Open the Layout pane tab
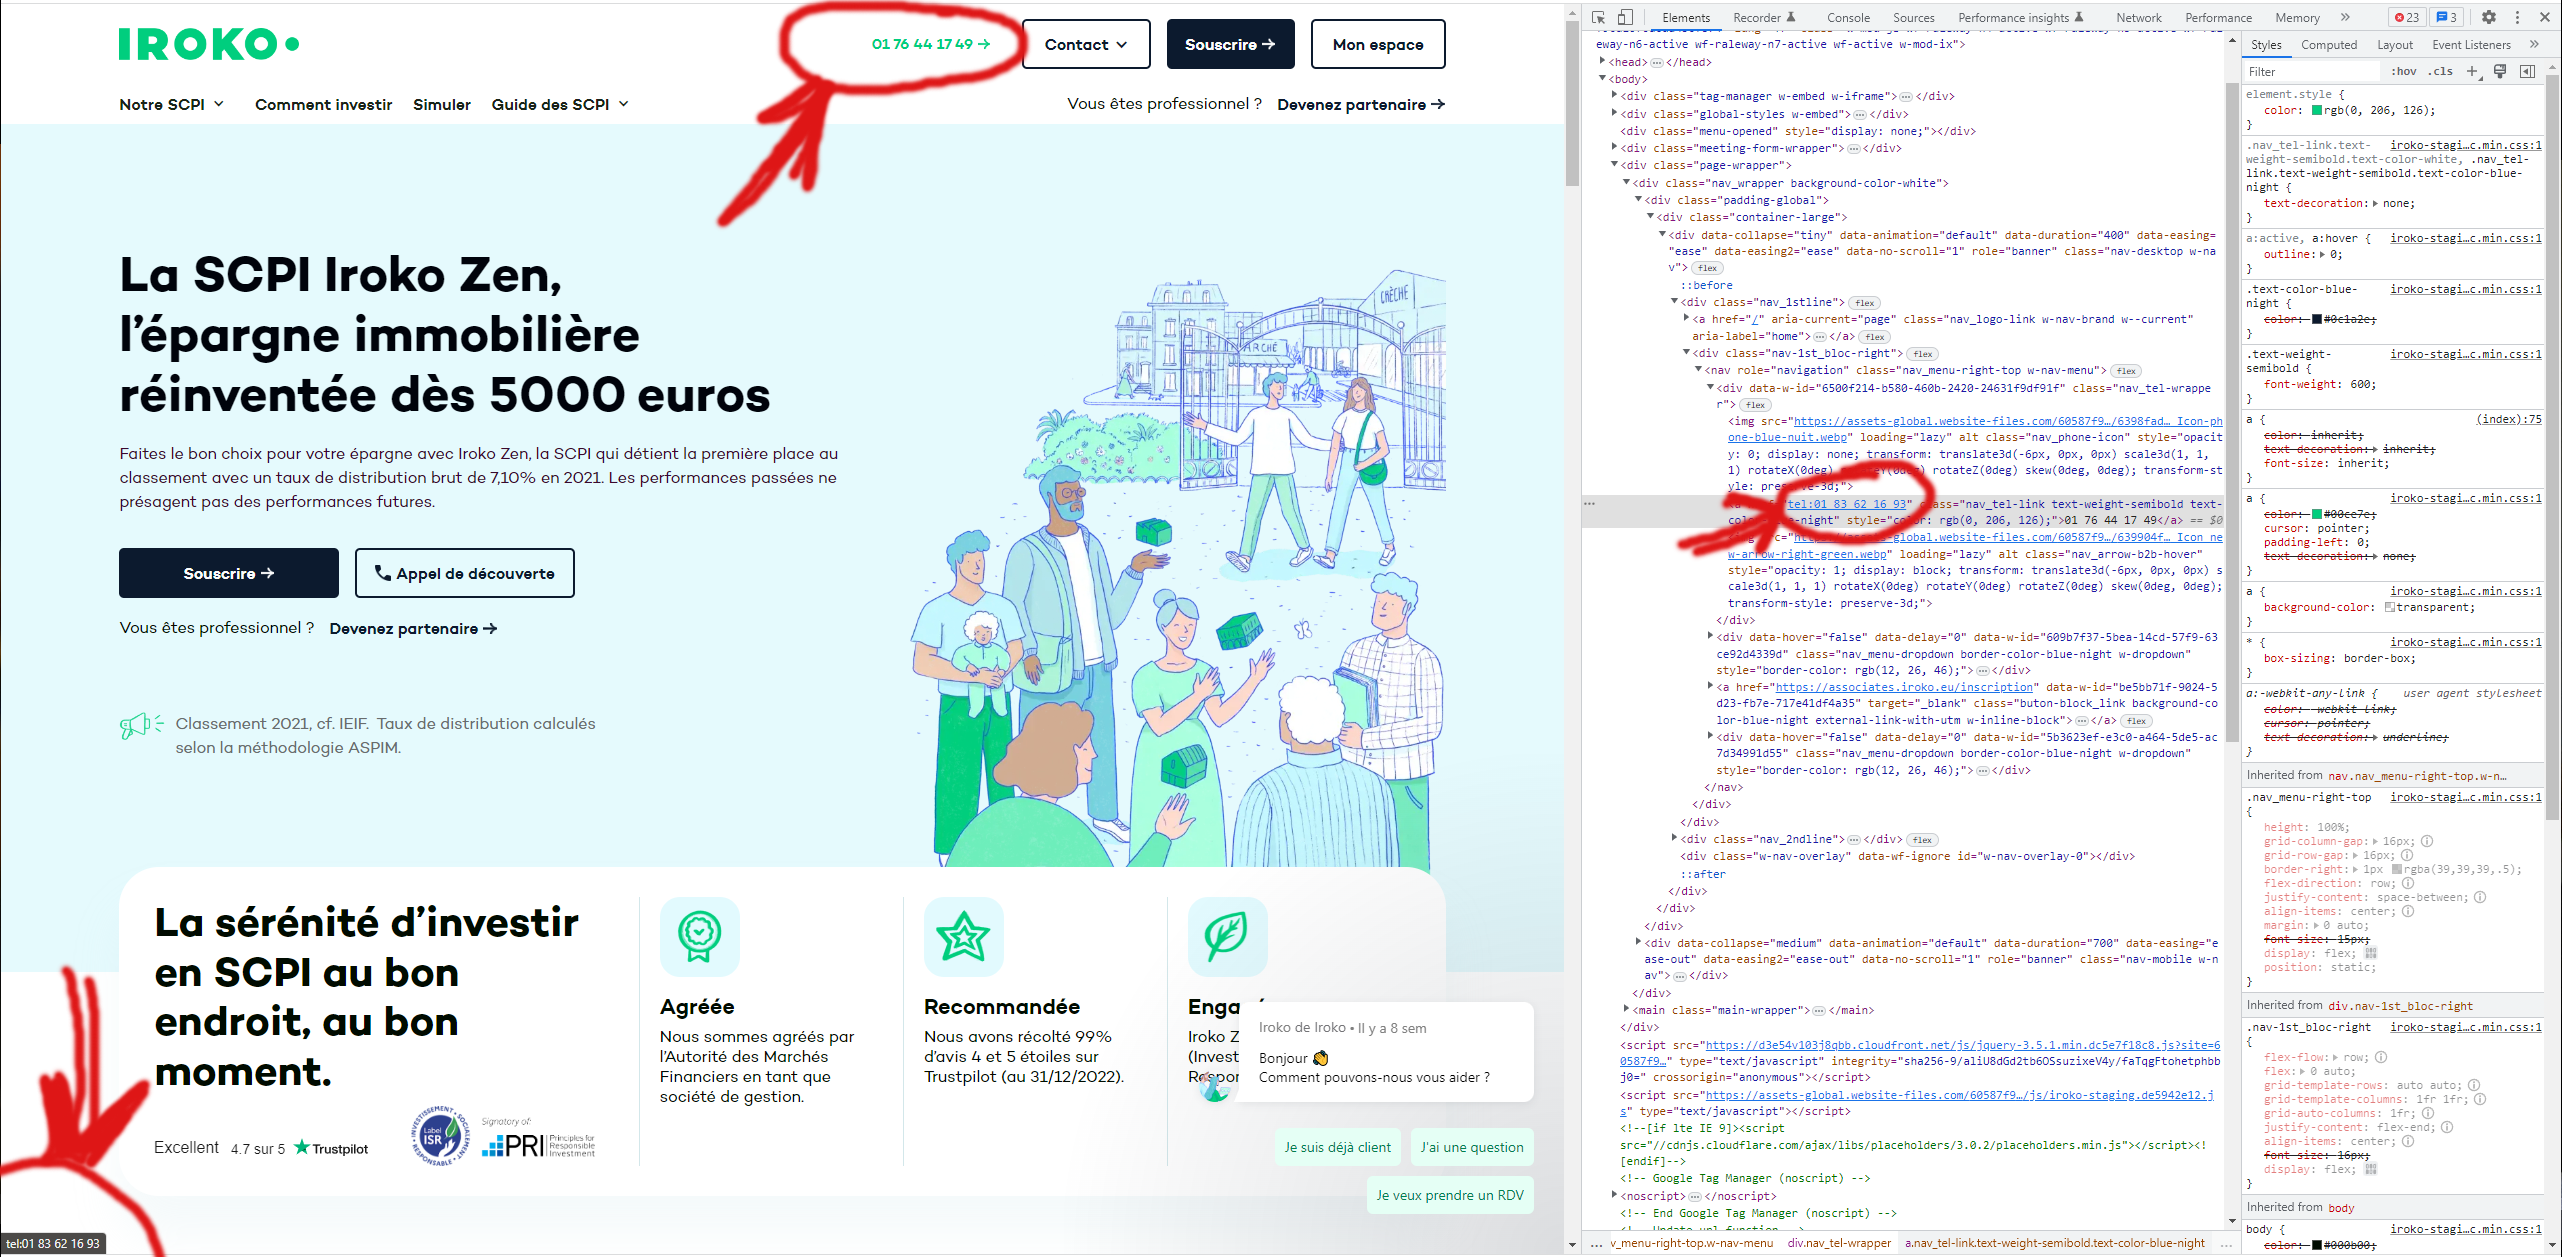 (2394, 45)
